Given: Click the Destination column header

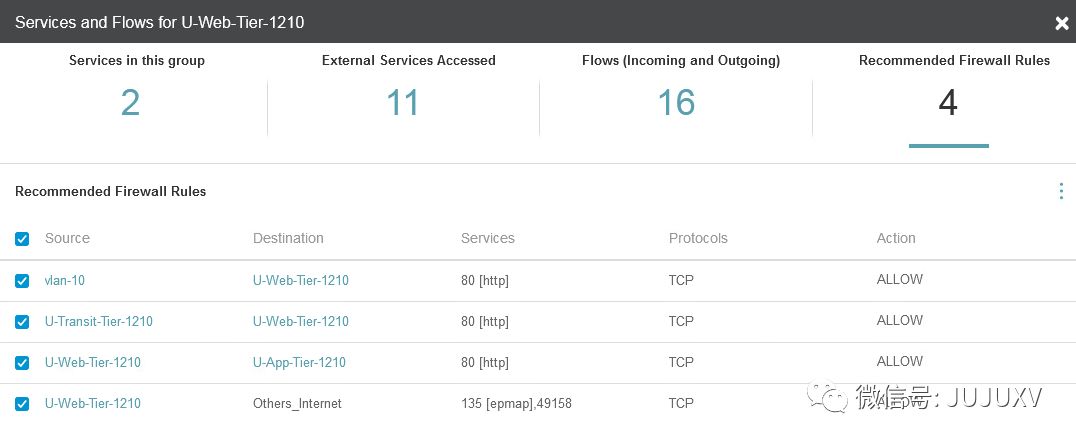Looking at the screenshot, I should pyautogui.click(x=288, y=239).
